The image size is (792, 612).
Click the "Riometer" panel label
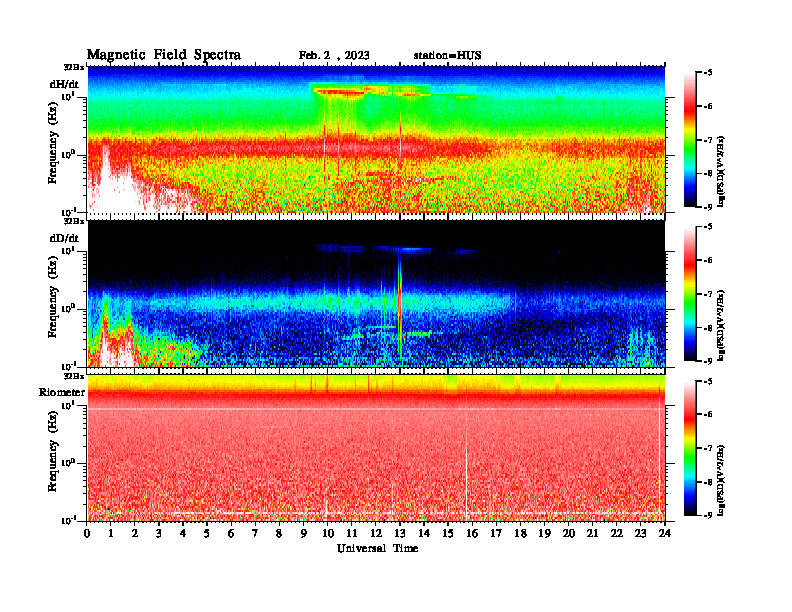click(62, 392)
